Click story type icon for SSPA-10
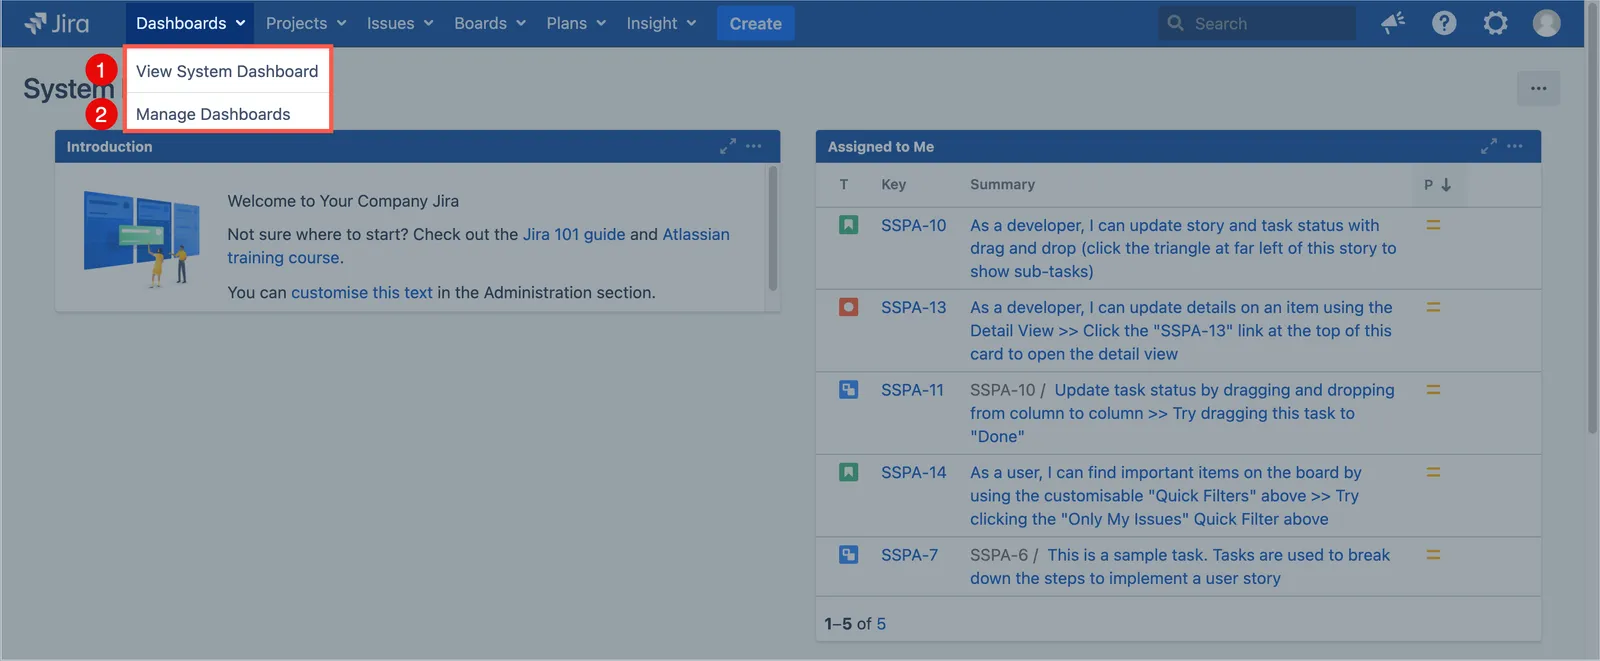The image size is (1600, 661). tap(848, 225)
